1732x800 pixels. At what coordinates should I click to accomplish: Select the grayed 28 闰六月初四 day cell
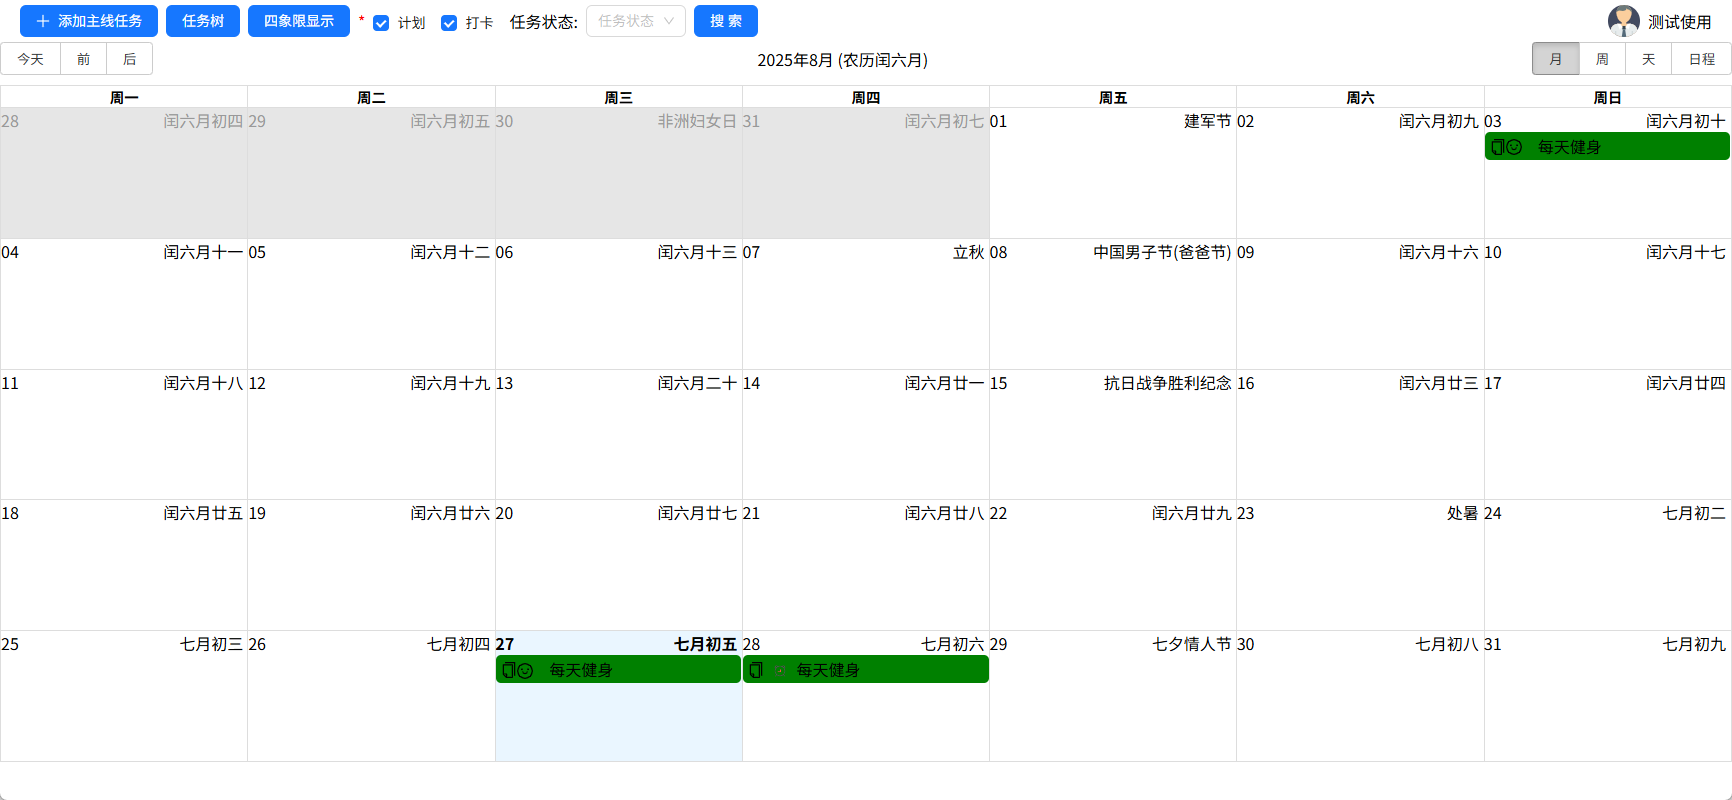[124, 173]
